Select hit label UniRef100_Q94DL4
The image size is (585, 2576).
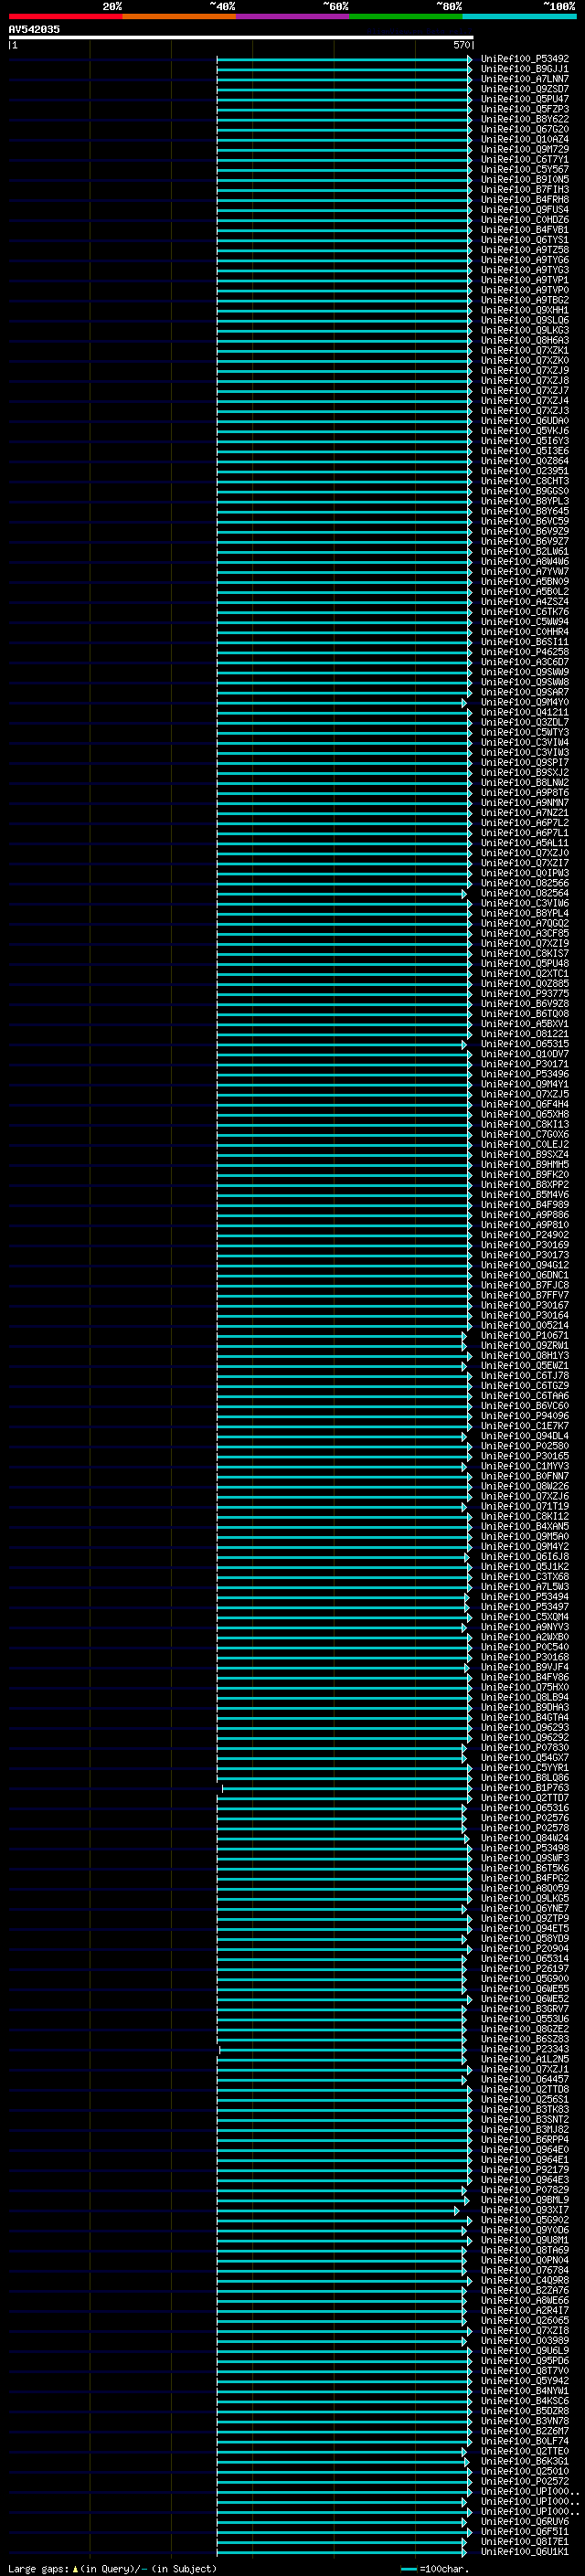(525, 1435)
